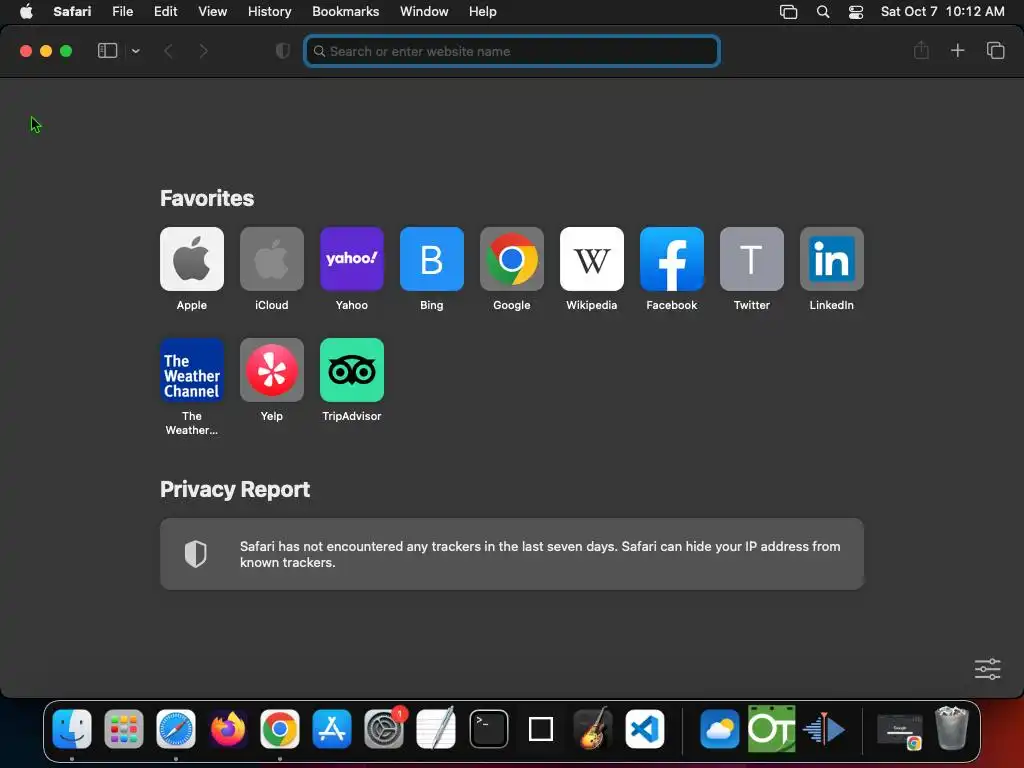Show the tab overview
The image size is (1024, 768).
click(x=995, y=50)
